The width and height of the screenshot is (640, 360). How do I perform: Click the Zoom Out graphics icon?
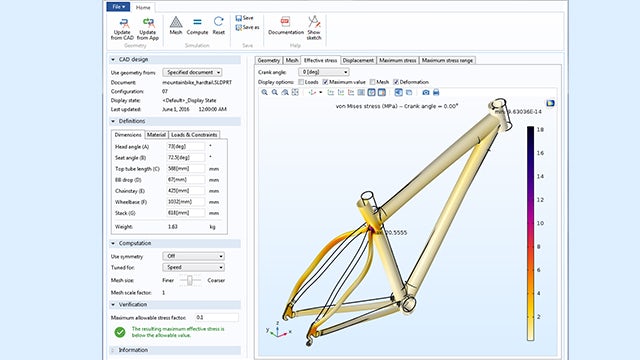pyautogui.click(x=275, y=93)
